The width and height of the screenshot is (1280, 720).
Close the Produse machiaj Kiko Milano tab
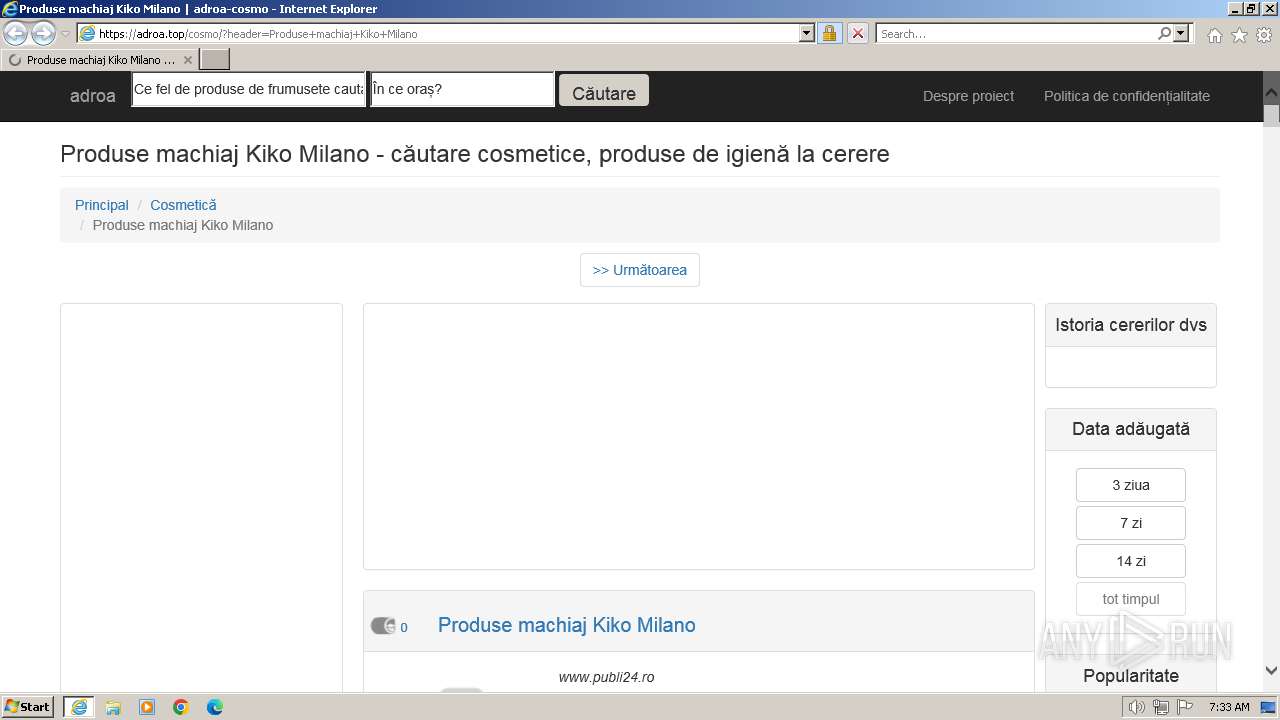click(x=187, y=60)
